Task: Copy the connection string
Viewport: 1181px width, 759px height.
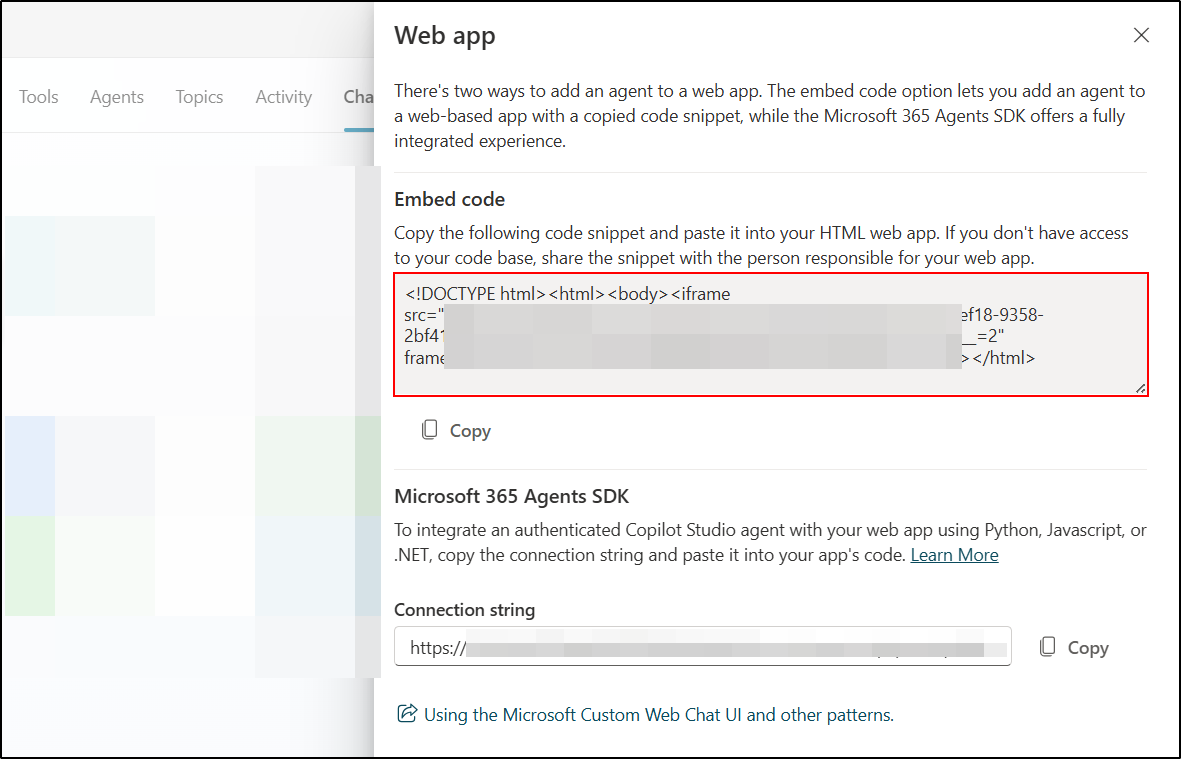Action: [1073, 648]
